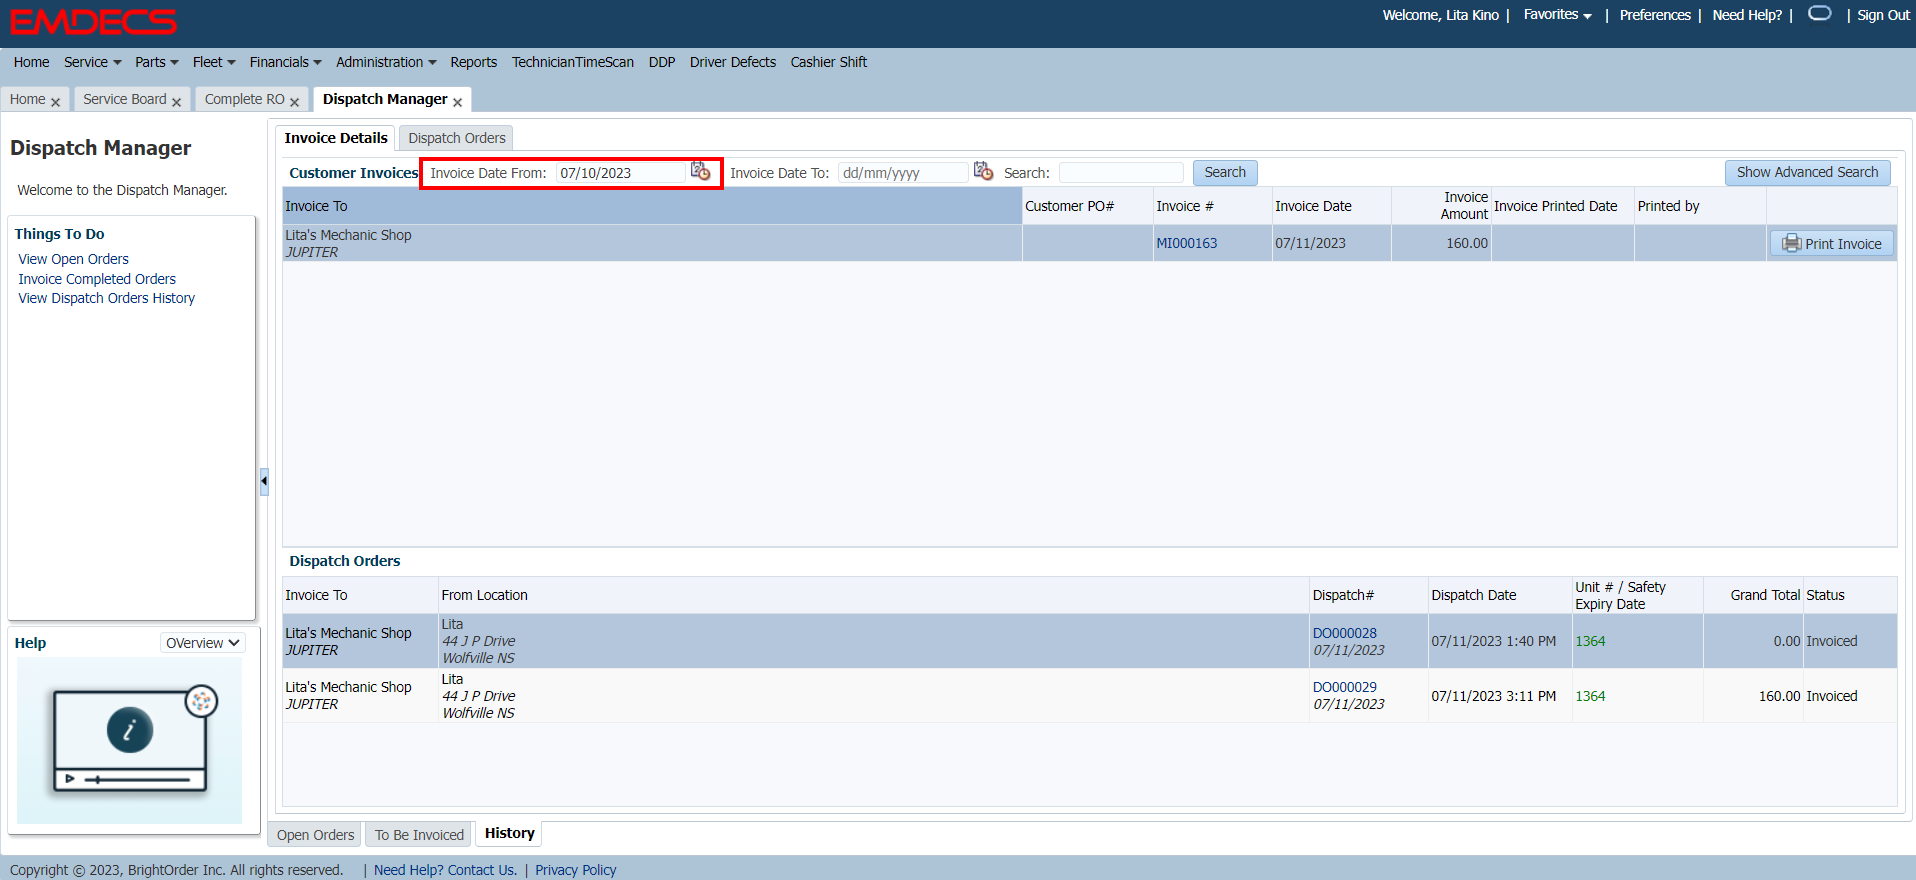The image size is (1916, 880).
Task: Click Print Invoice for MI000163
Action: click(x=1831, y=243)
